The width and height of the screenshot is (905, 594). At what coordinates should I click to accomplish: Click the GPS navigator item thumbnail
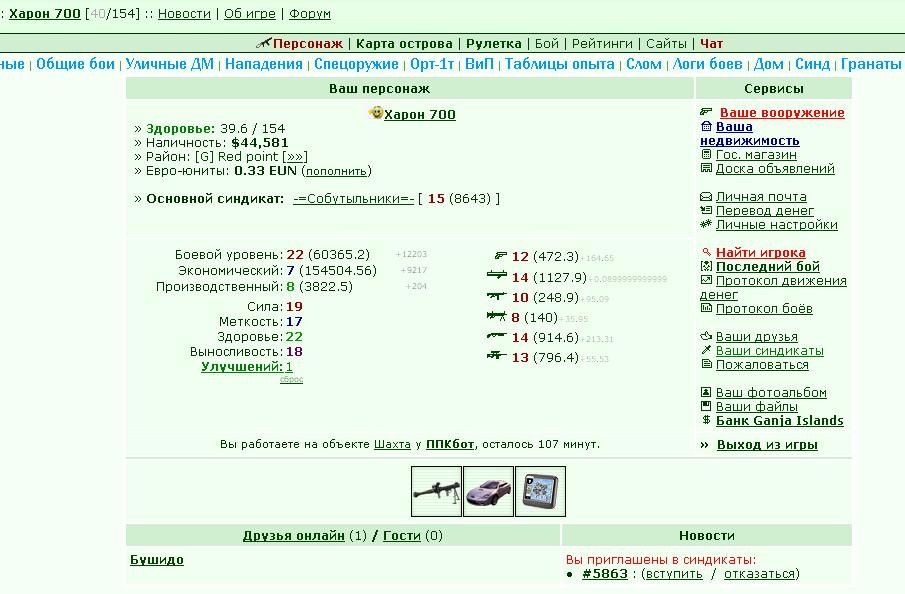pyautogui.click(x=540, y=491)
